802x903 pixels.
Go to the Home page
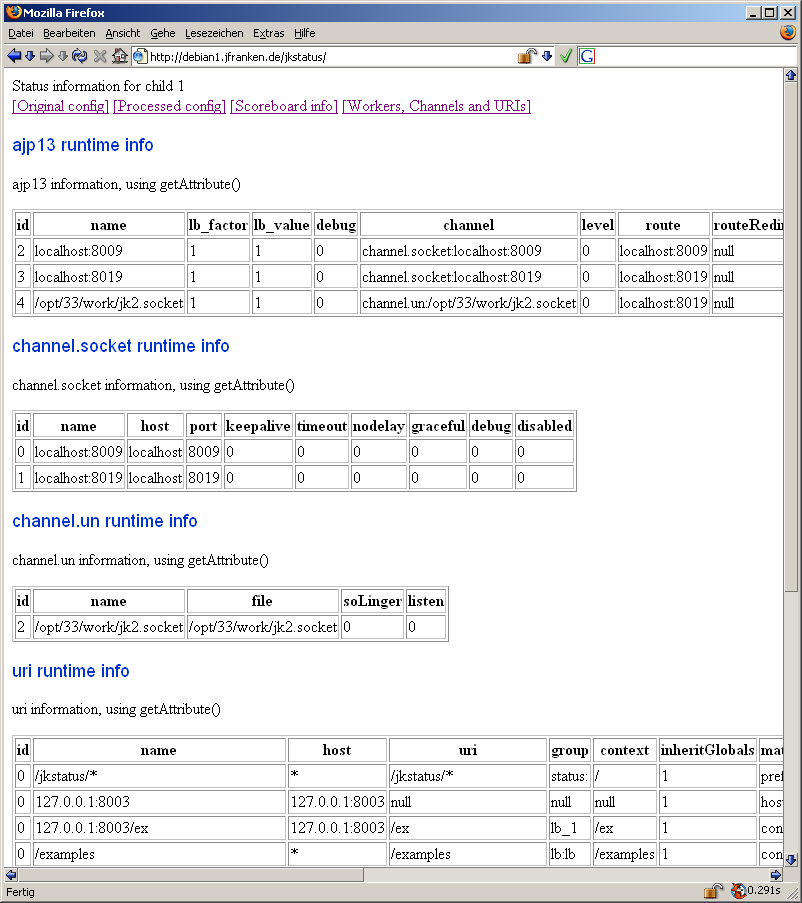pos(120,56)
